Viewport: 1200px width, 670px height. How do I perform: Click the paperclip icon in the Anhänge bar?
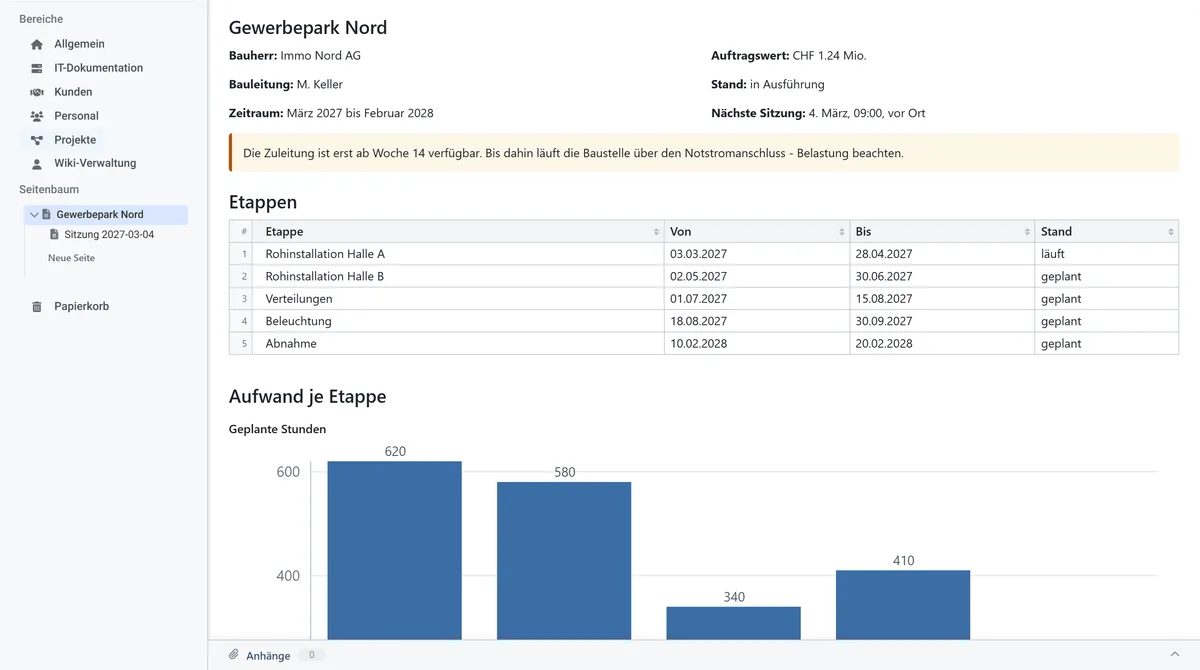tap(234, 655)
